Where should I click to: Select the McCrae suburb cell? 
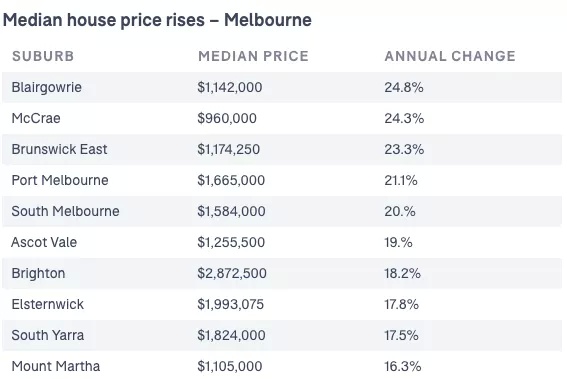click(36, 118)
